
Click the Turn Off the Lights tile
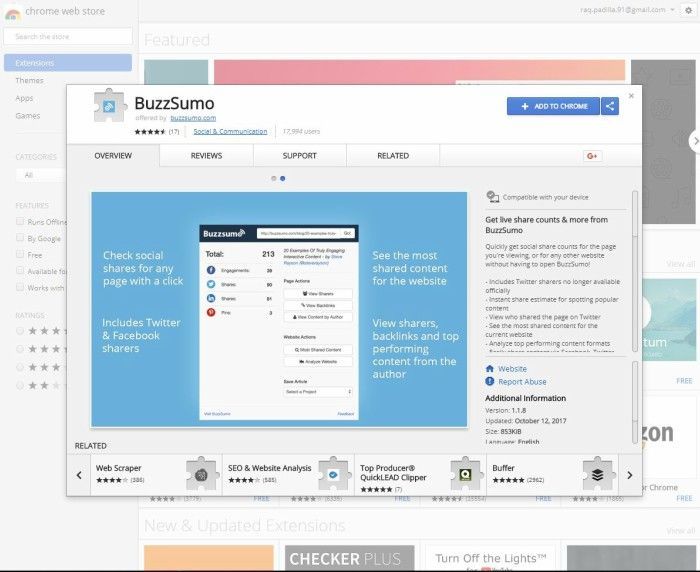[490, 558]
